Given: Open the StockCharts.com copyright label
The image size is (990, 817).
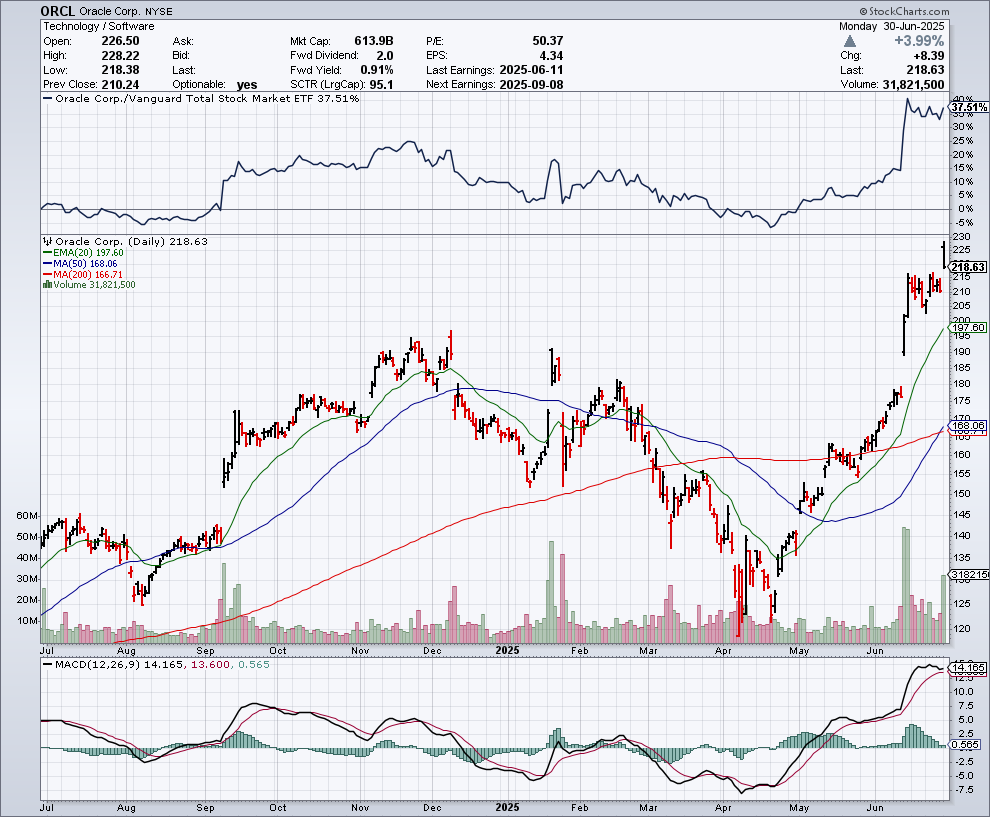Looking at the screenshot, I should tap(904, 11).
